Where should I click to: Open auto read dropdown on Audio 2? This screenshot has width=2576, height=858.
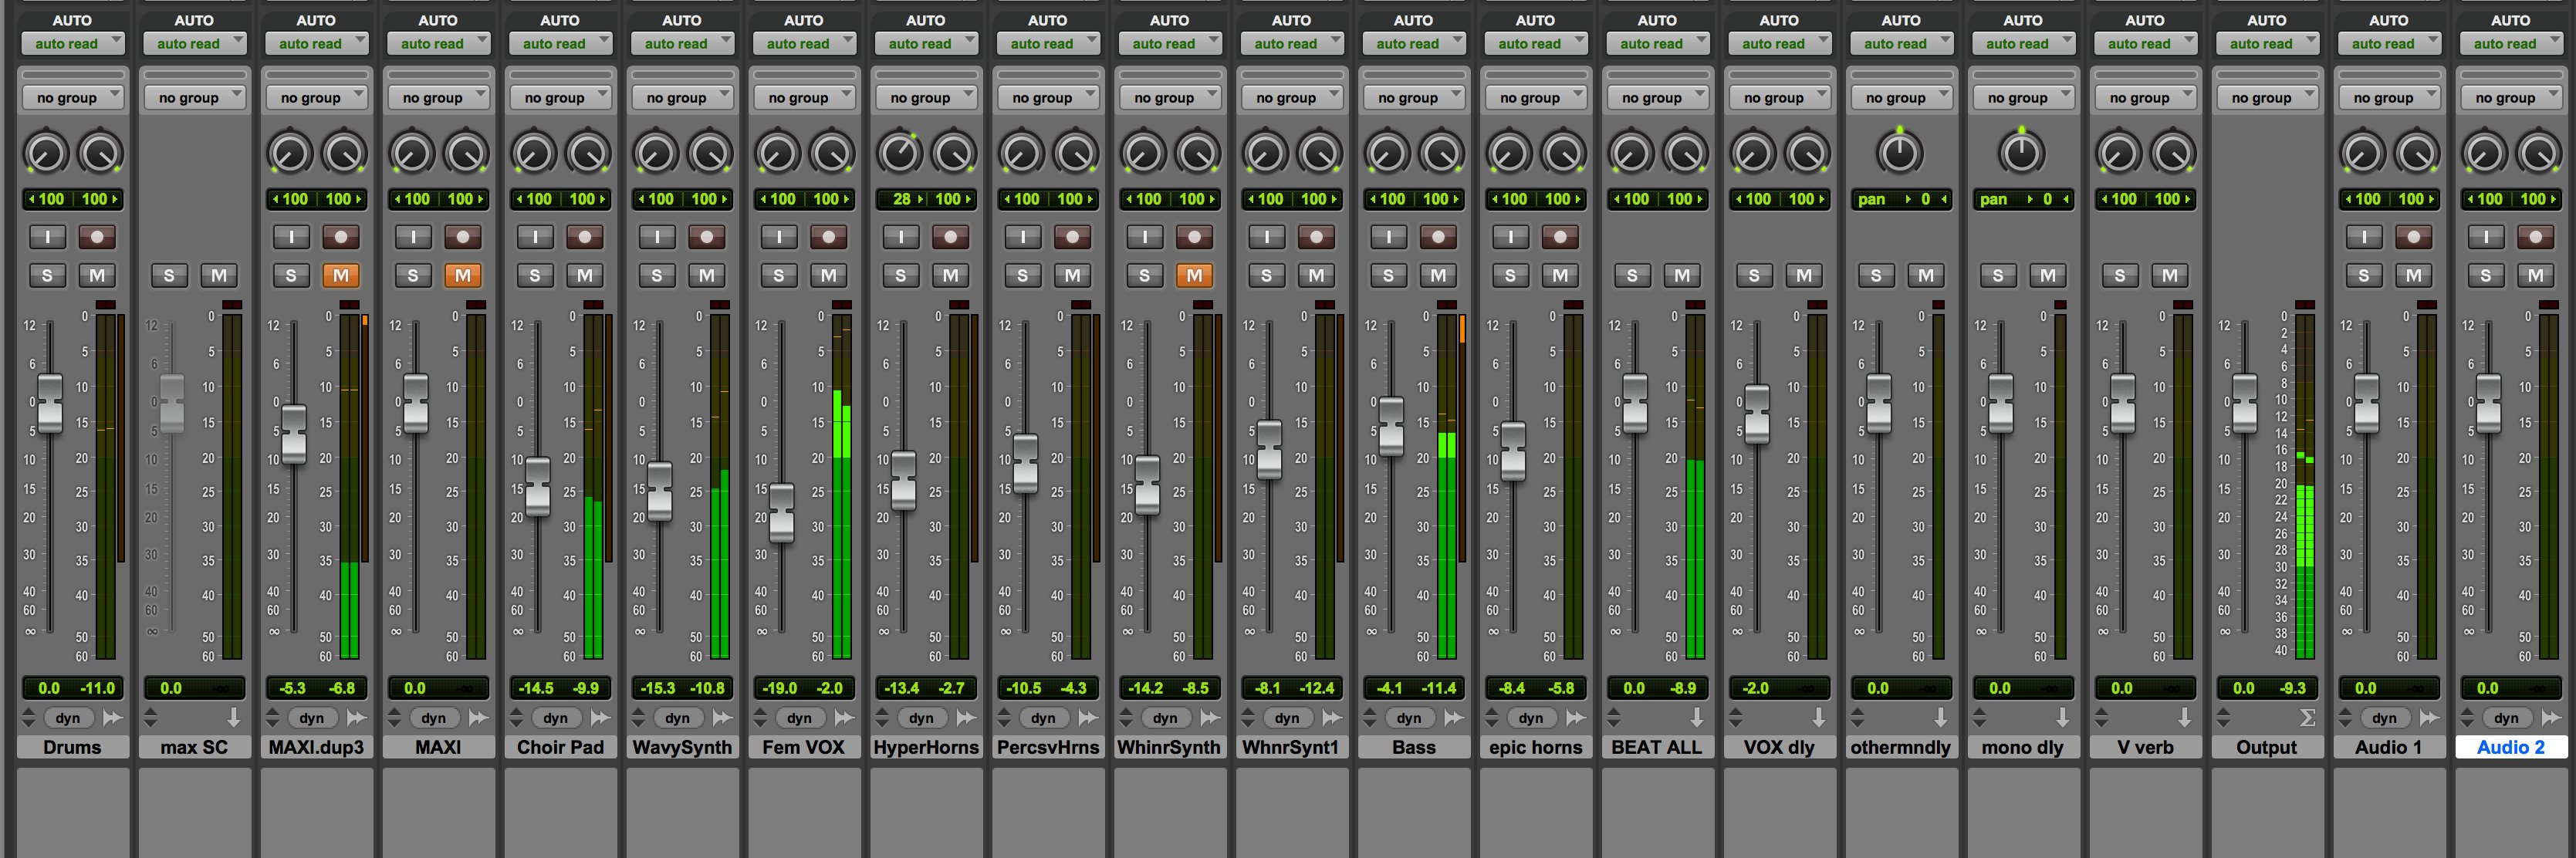tap(2510, 43)
